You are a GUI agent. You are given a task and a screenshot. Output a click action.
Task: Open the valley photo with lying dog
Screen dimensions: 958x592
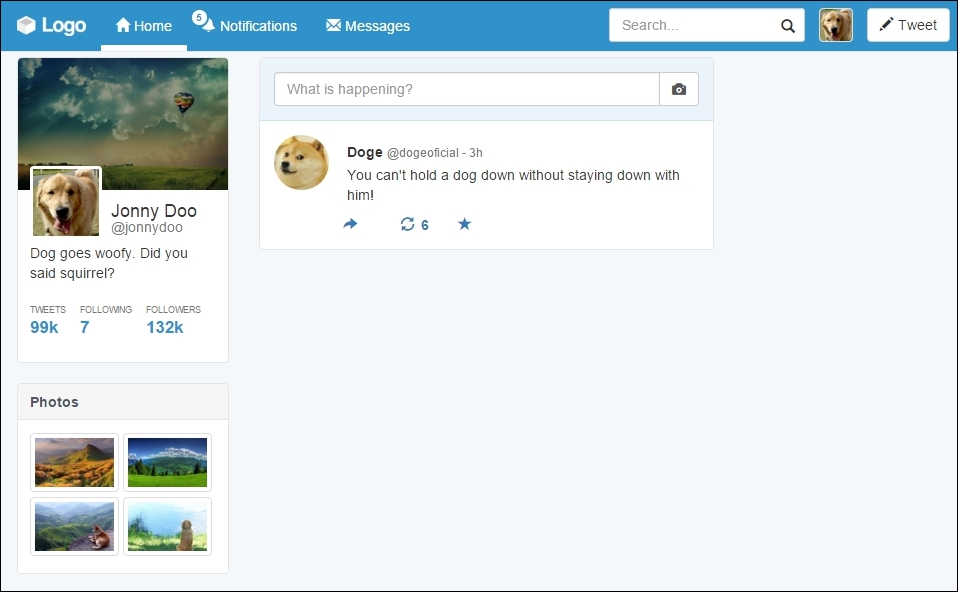[75, 526]
